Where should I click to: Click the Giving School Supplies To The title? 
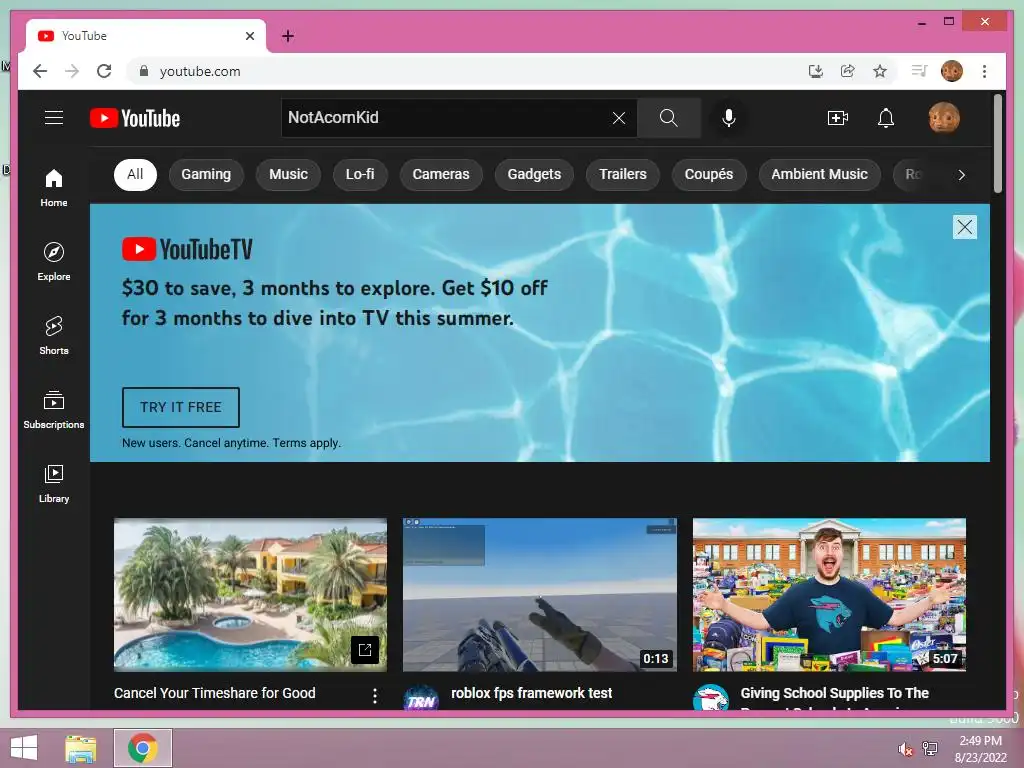[x=835, y=693]
